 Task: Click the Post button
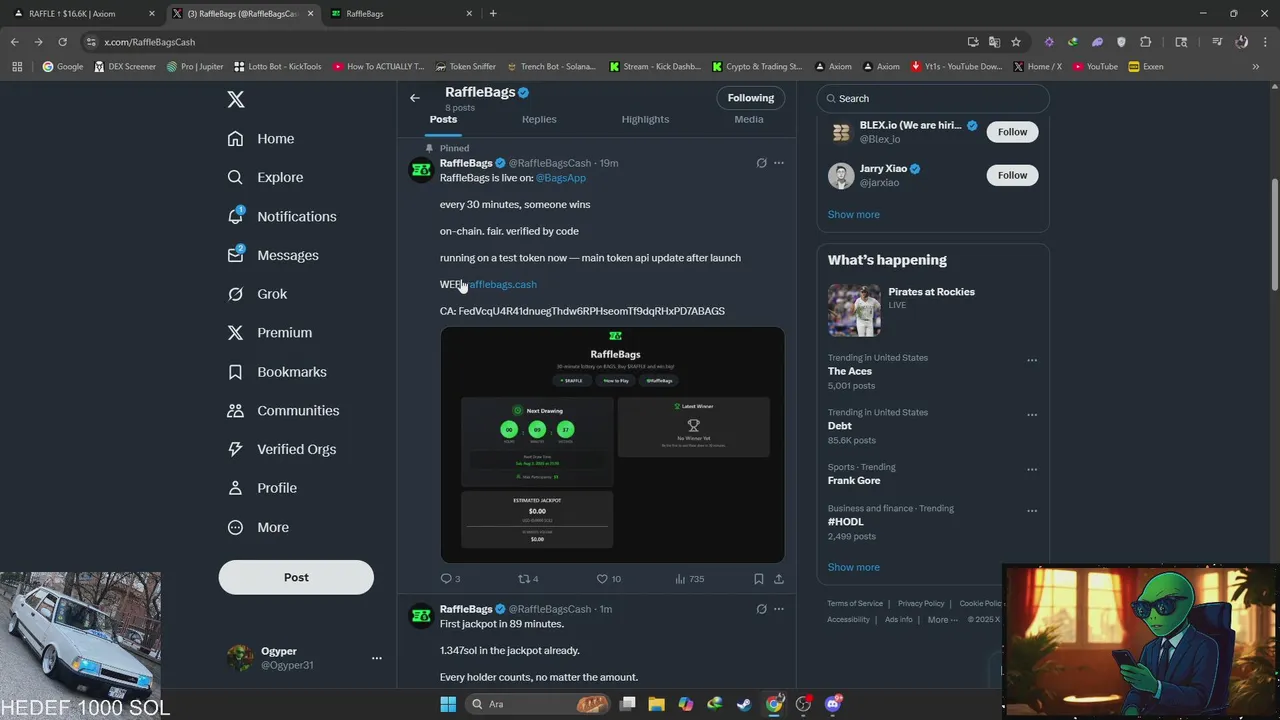(296, 577)
